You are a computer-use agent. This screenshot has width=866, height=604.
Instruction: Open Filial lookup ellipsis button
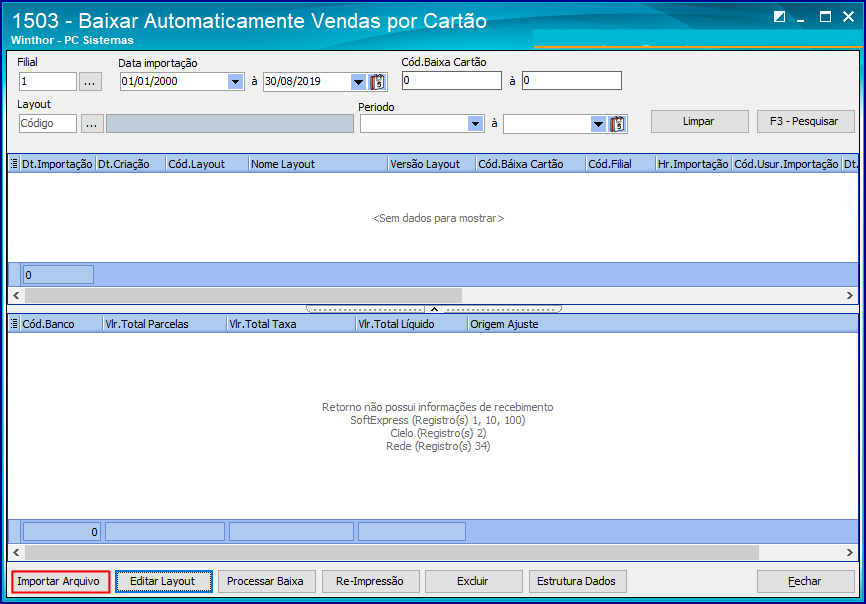click(90, 82)
